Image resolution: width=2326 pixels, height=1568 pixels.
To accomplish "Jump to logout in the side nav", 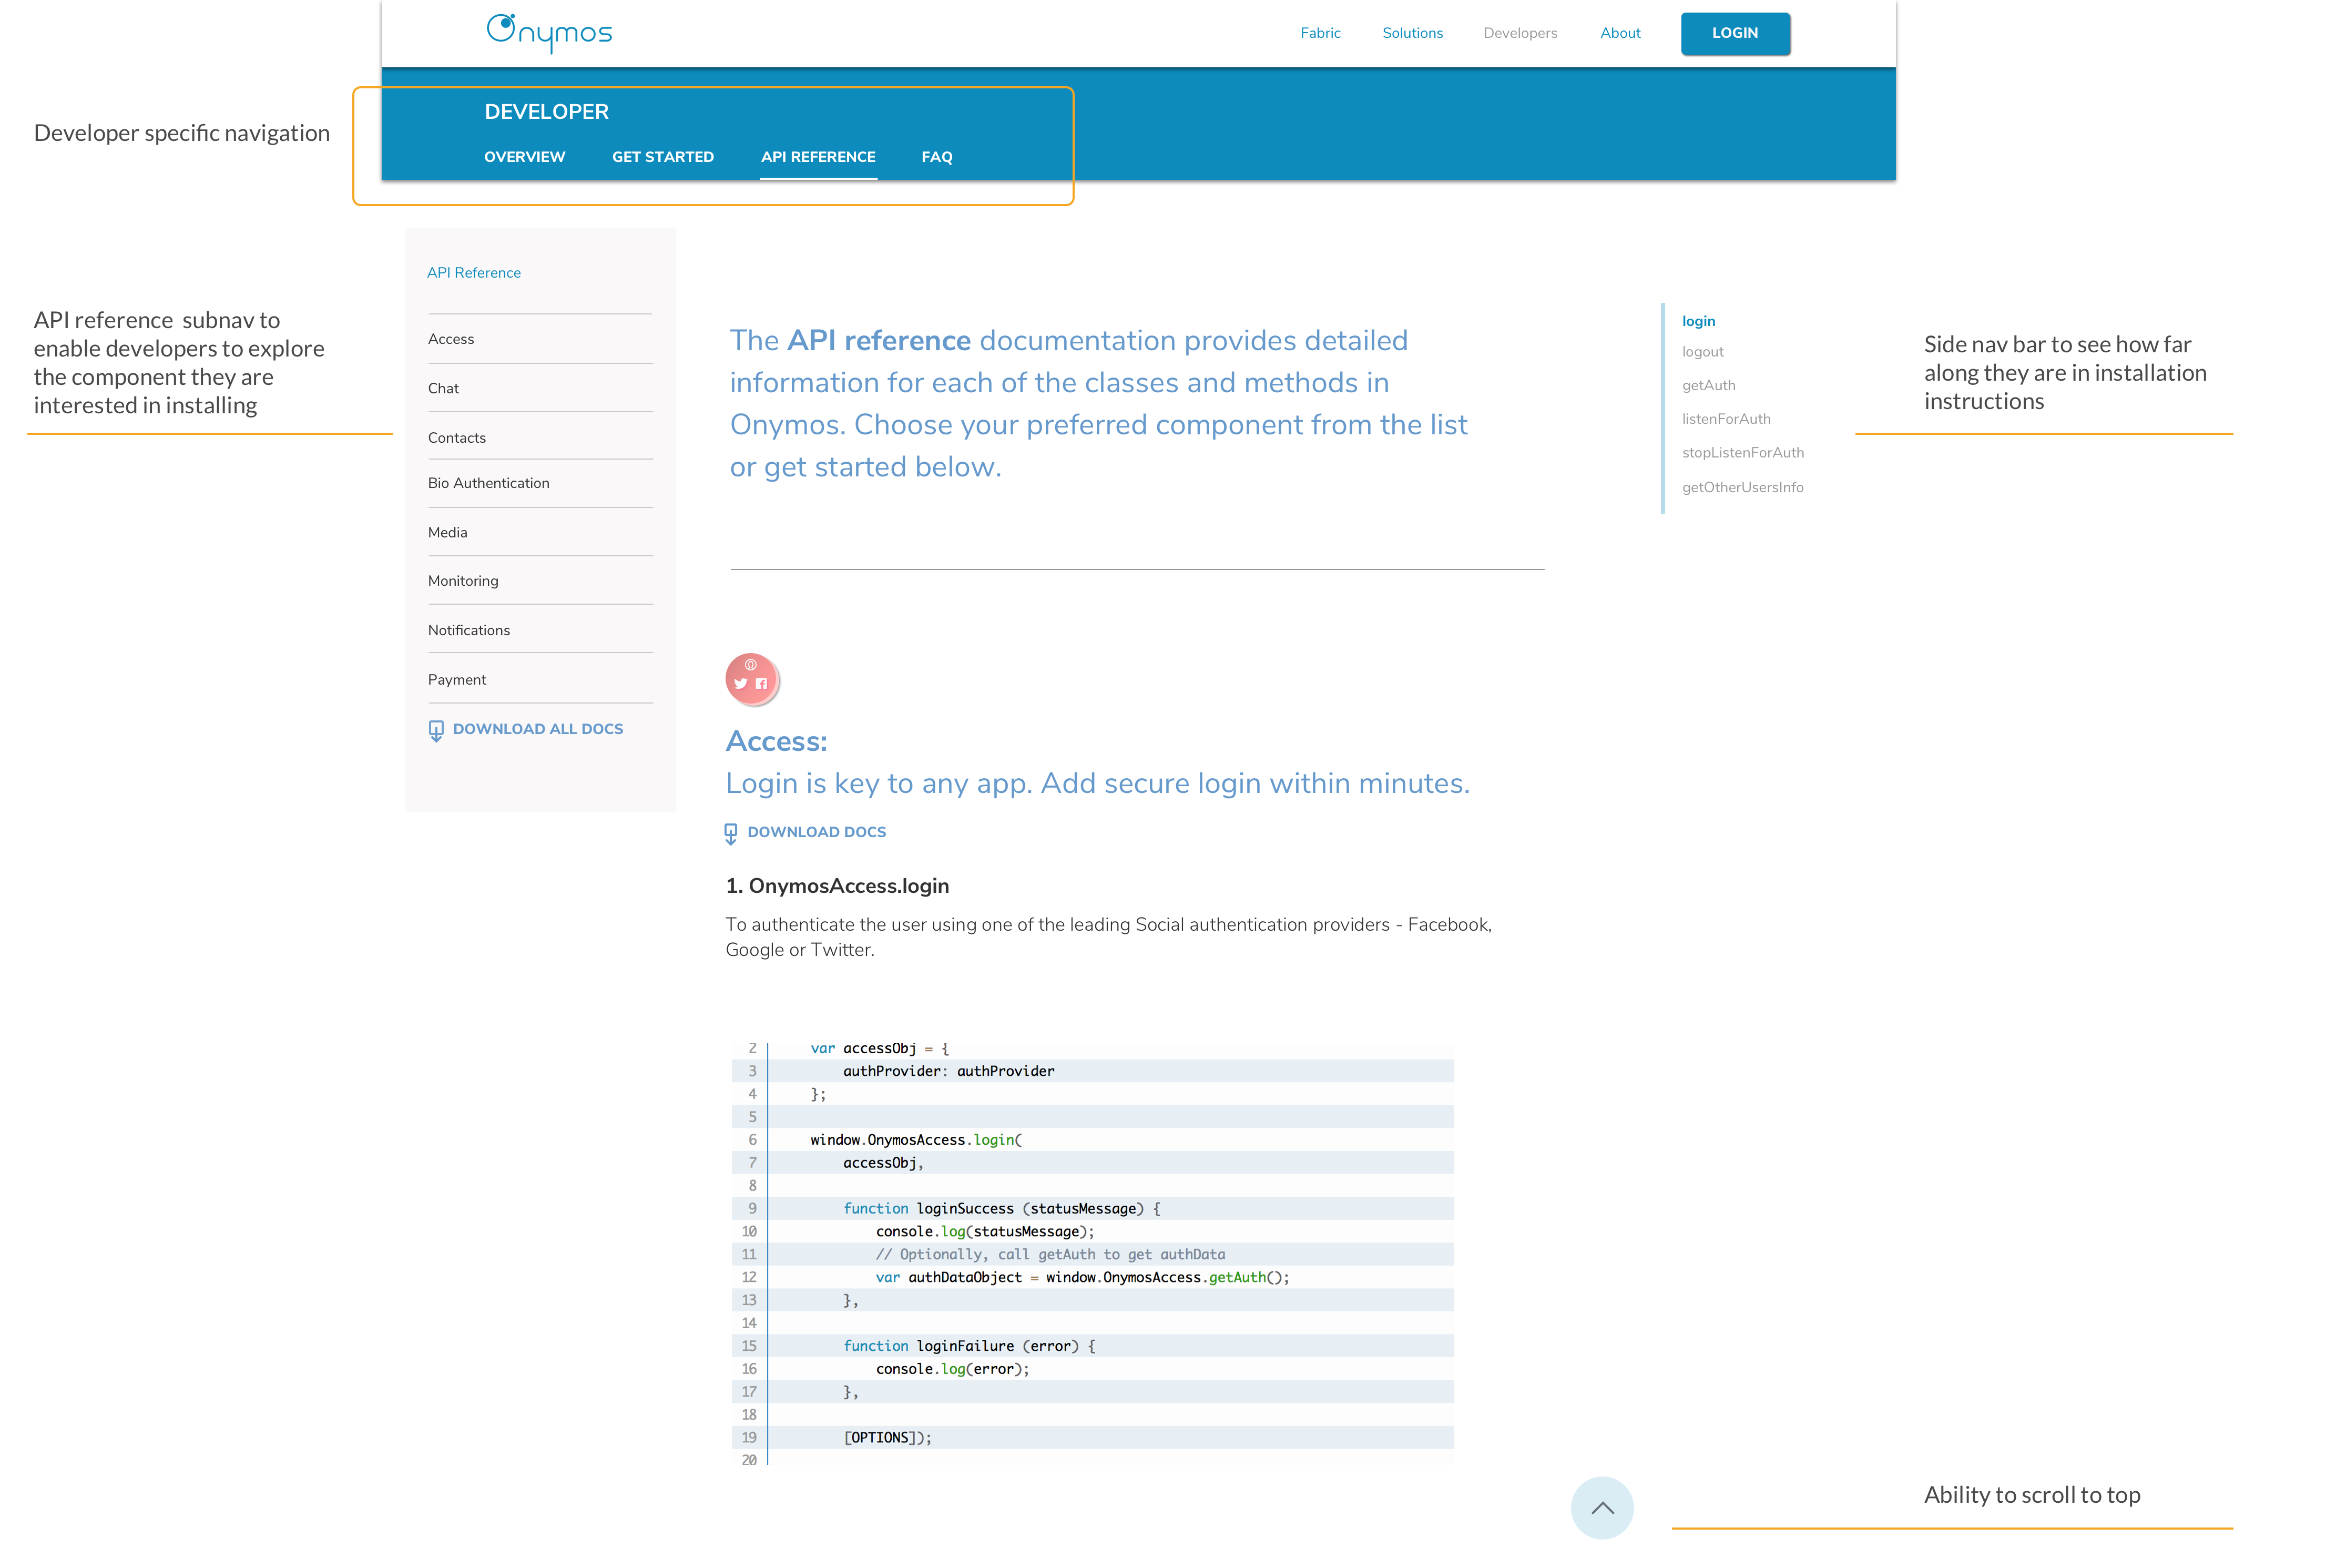I will [x=1702, y=352].
